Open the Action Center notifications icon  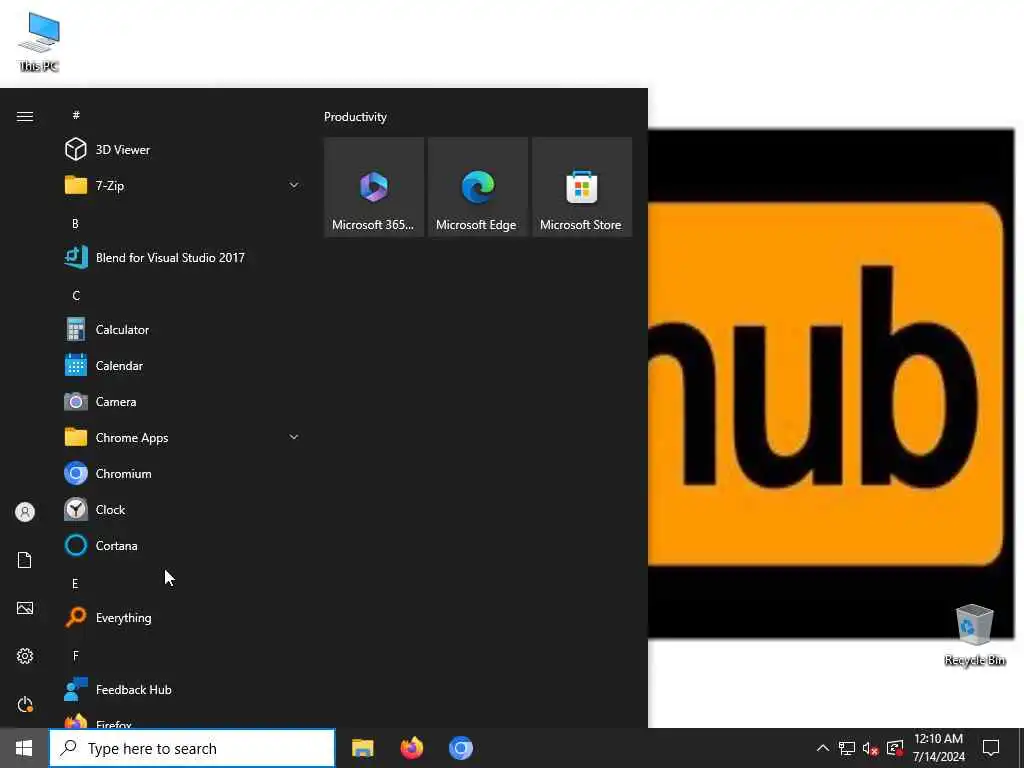click(x=991, y=748)
